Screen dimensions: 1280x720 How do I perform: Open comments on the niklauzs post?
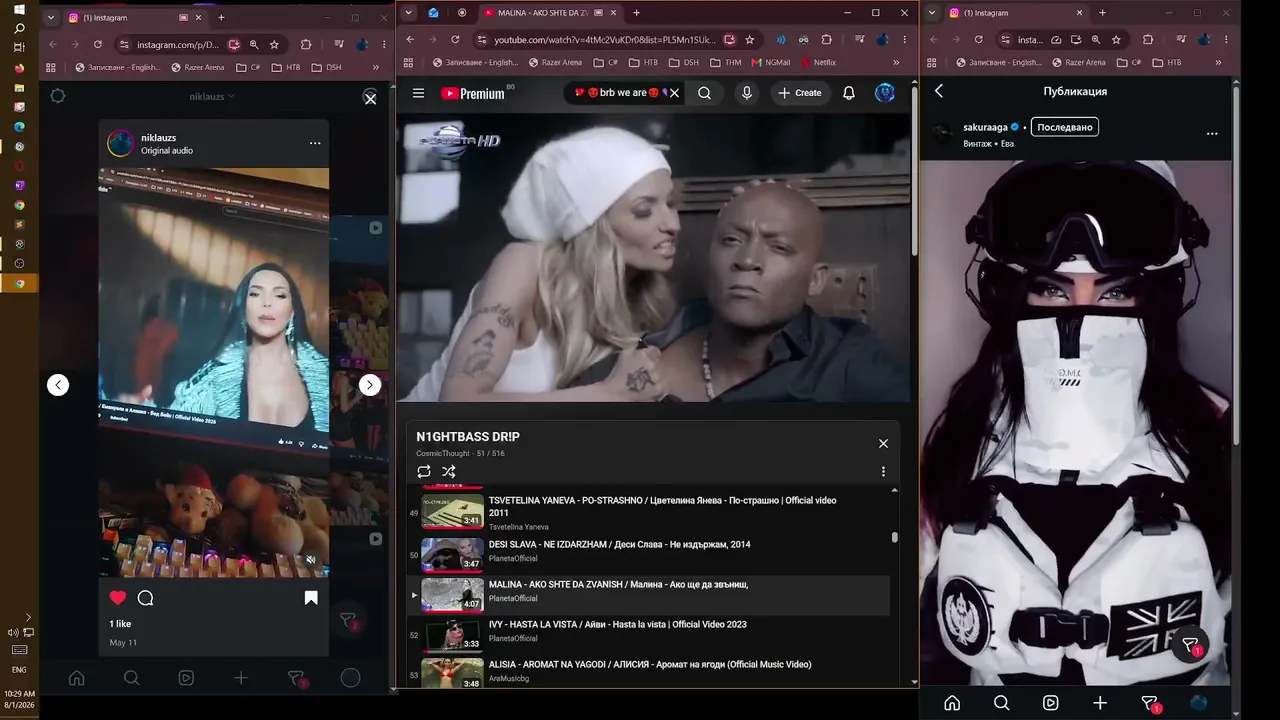tap(145, 598)
